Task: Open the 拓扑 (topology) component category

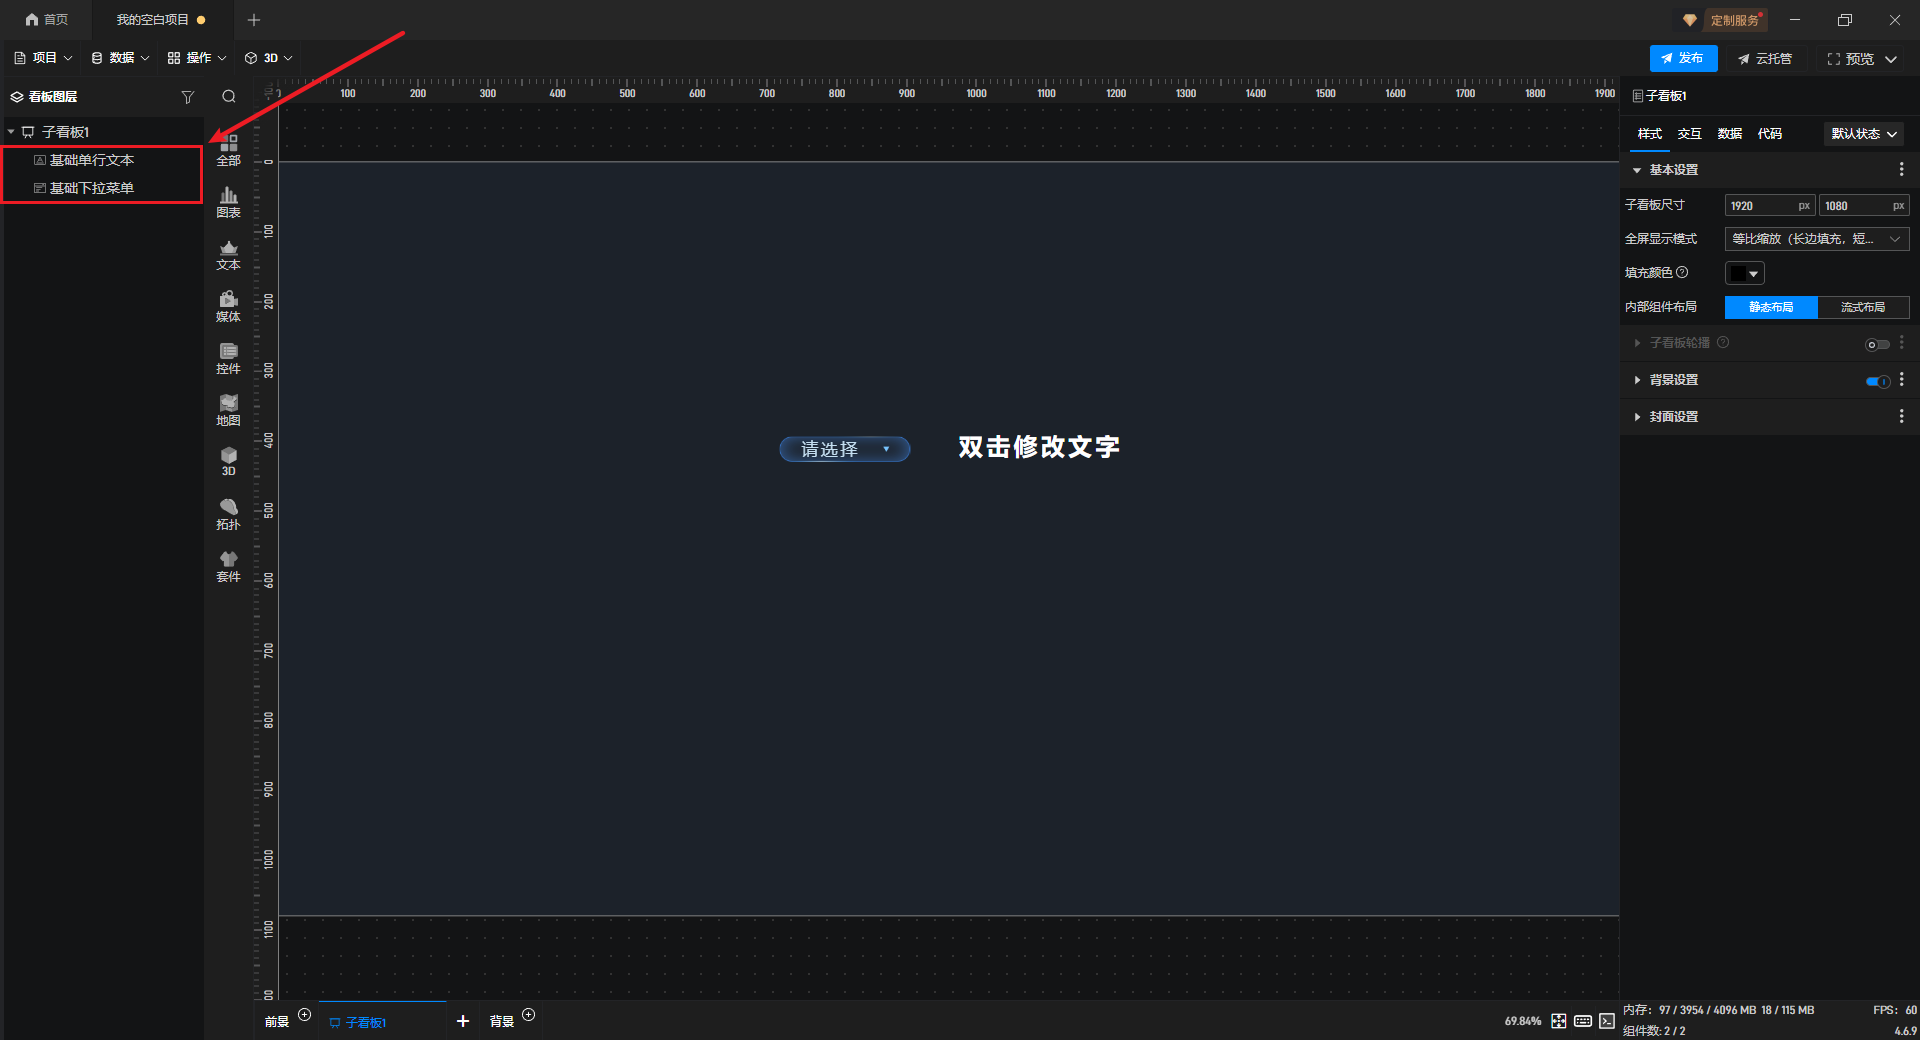Action: (228, 513)
